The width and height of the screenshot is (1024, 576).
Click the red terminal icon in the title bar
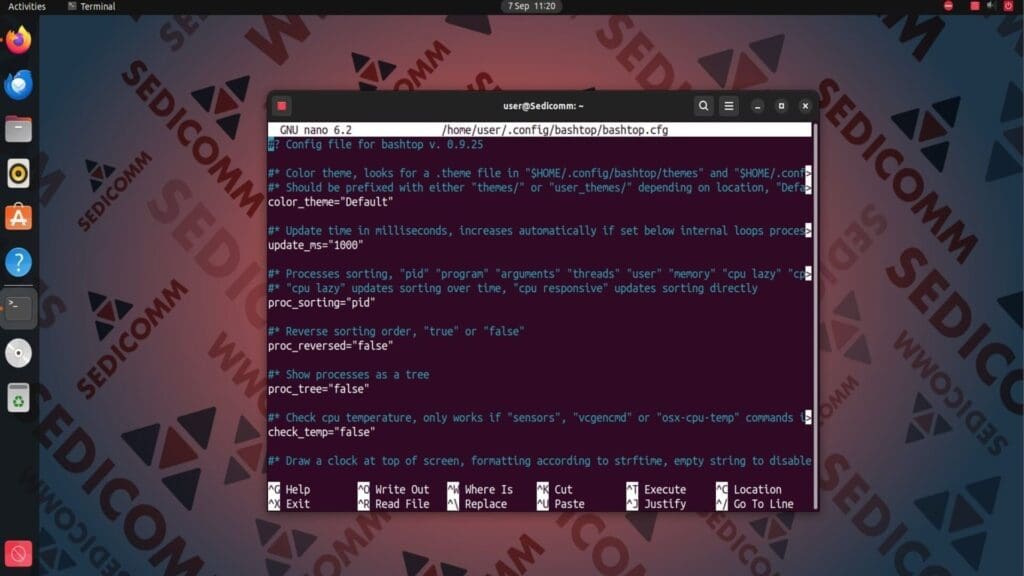coord(284,105)
